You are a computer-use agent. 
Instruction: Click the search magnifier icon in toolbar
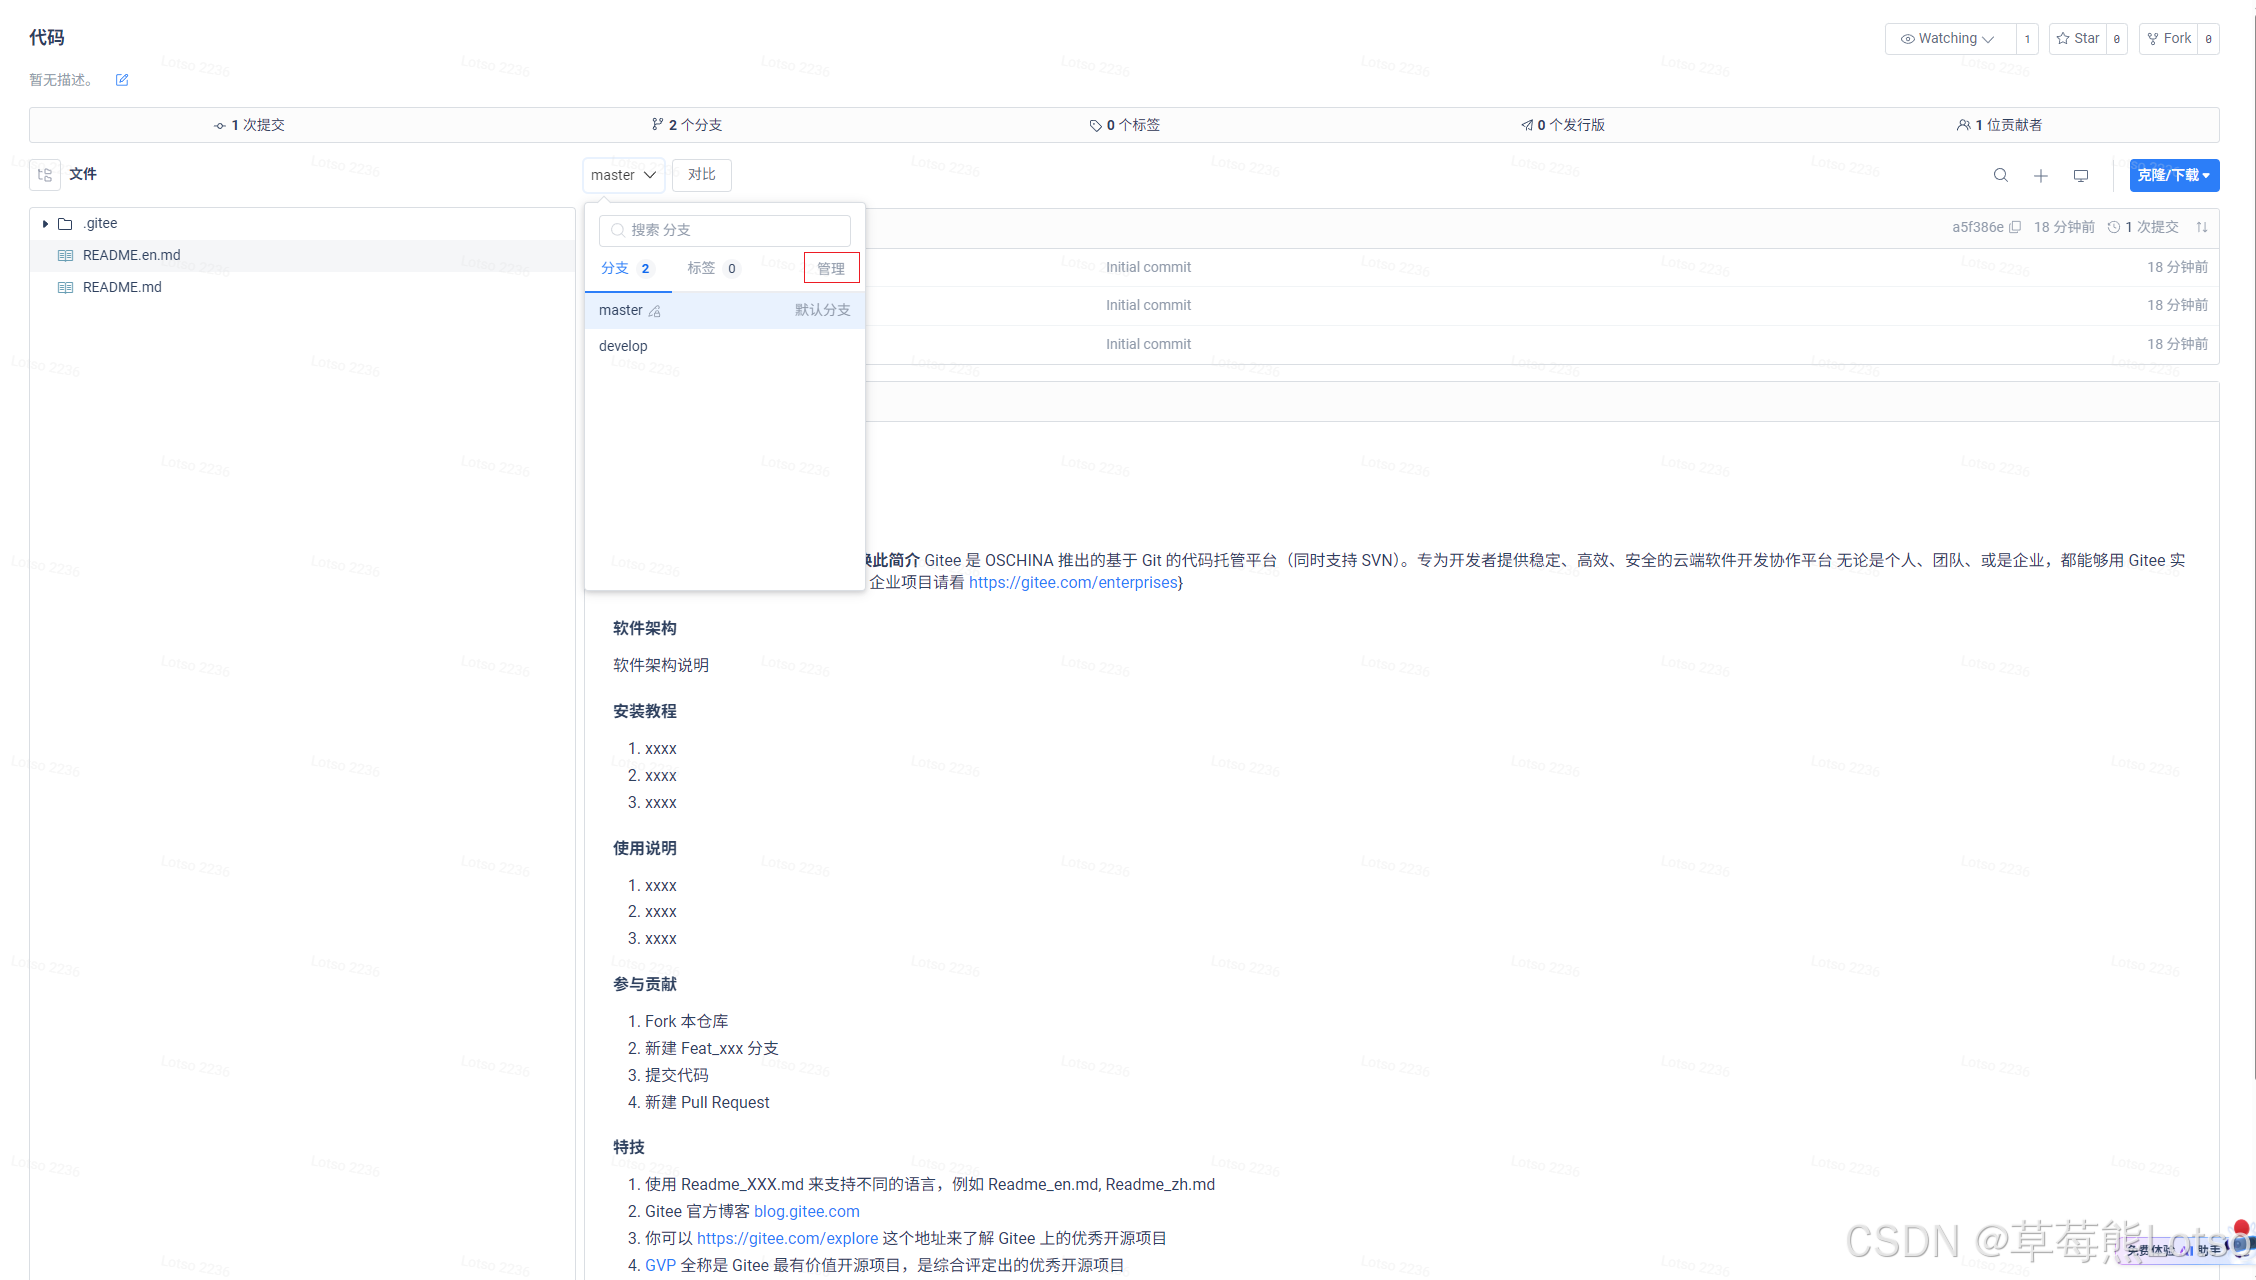pos(2000,175)
